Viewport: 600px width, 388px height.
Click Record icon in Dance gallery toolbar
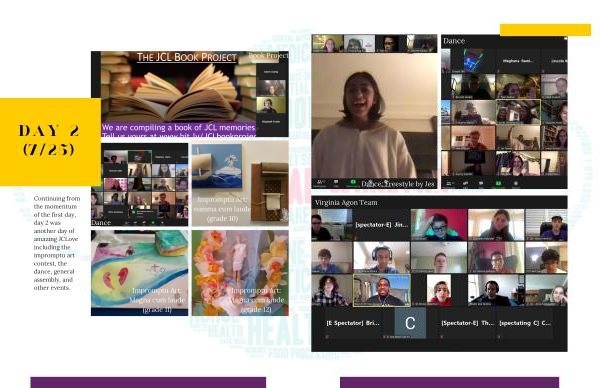click(x=516, y=183)
